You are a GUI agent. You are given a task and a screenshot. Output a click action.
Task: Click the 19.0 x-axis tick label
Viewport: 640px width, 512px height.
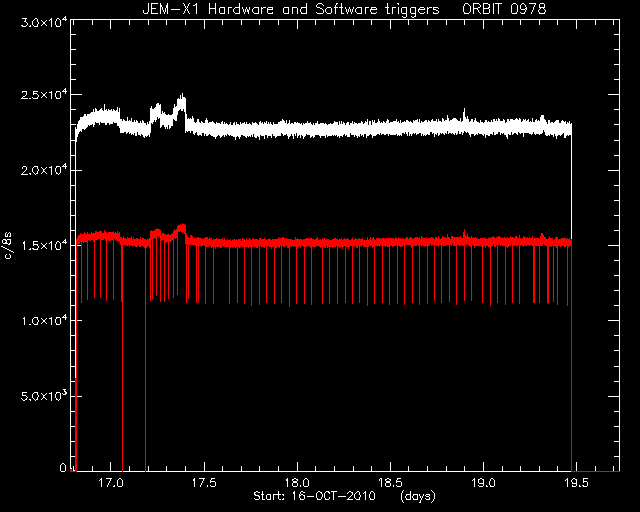(x=484, y=483)
